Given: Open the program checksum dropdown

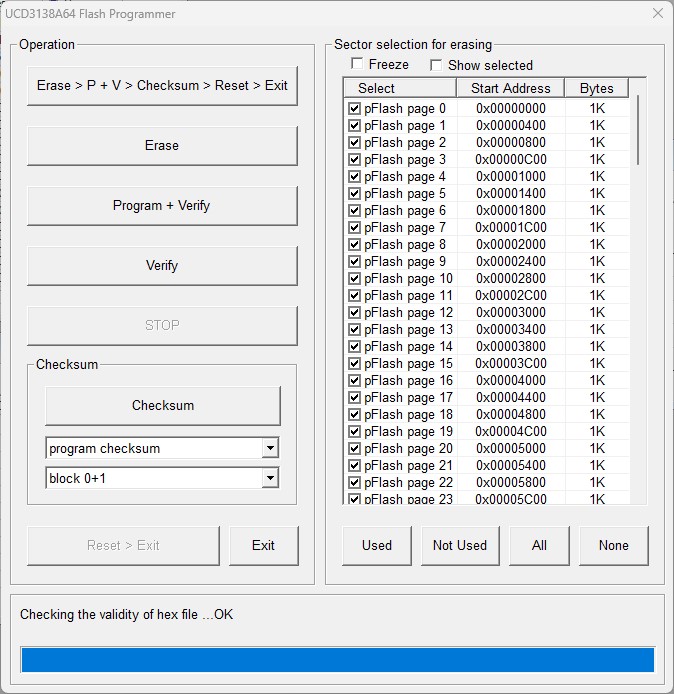Looking at the screenshot, I should point(270,448).
